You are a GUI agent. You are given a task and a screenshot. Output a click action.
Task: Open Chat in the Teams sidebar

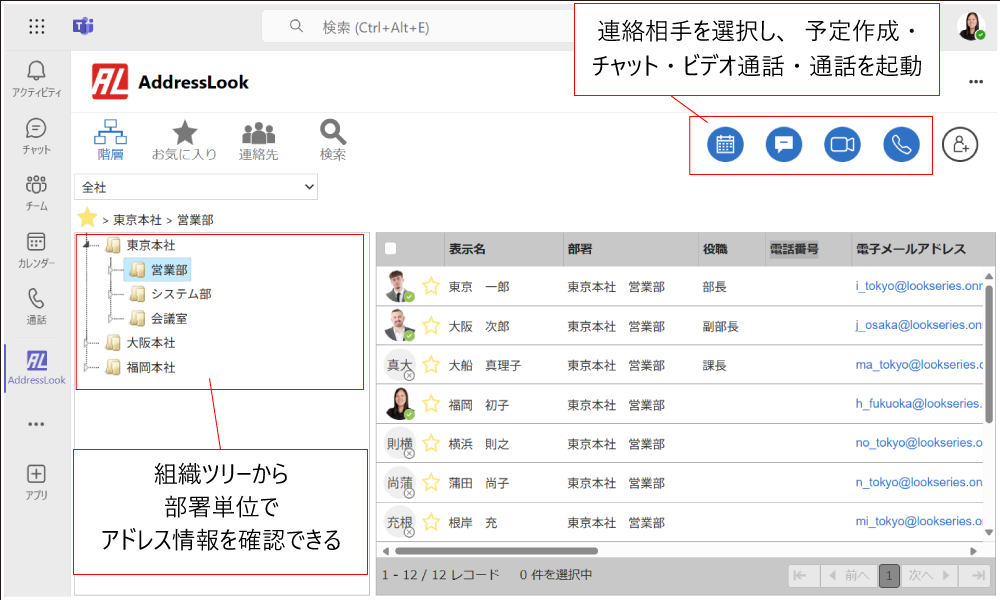coord(36,136)
